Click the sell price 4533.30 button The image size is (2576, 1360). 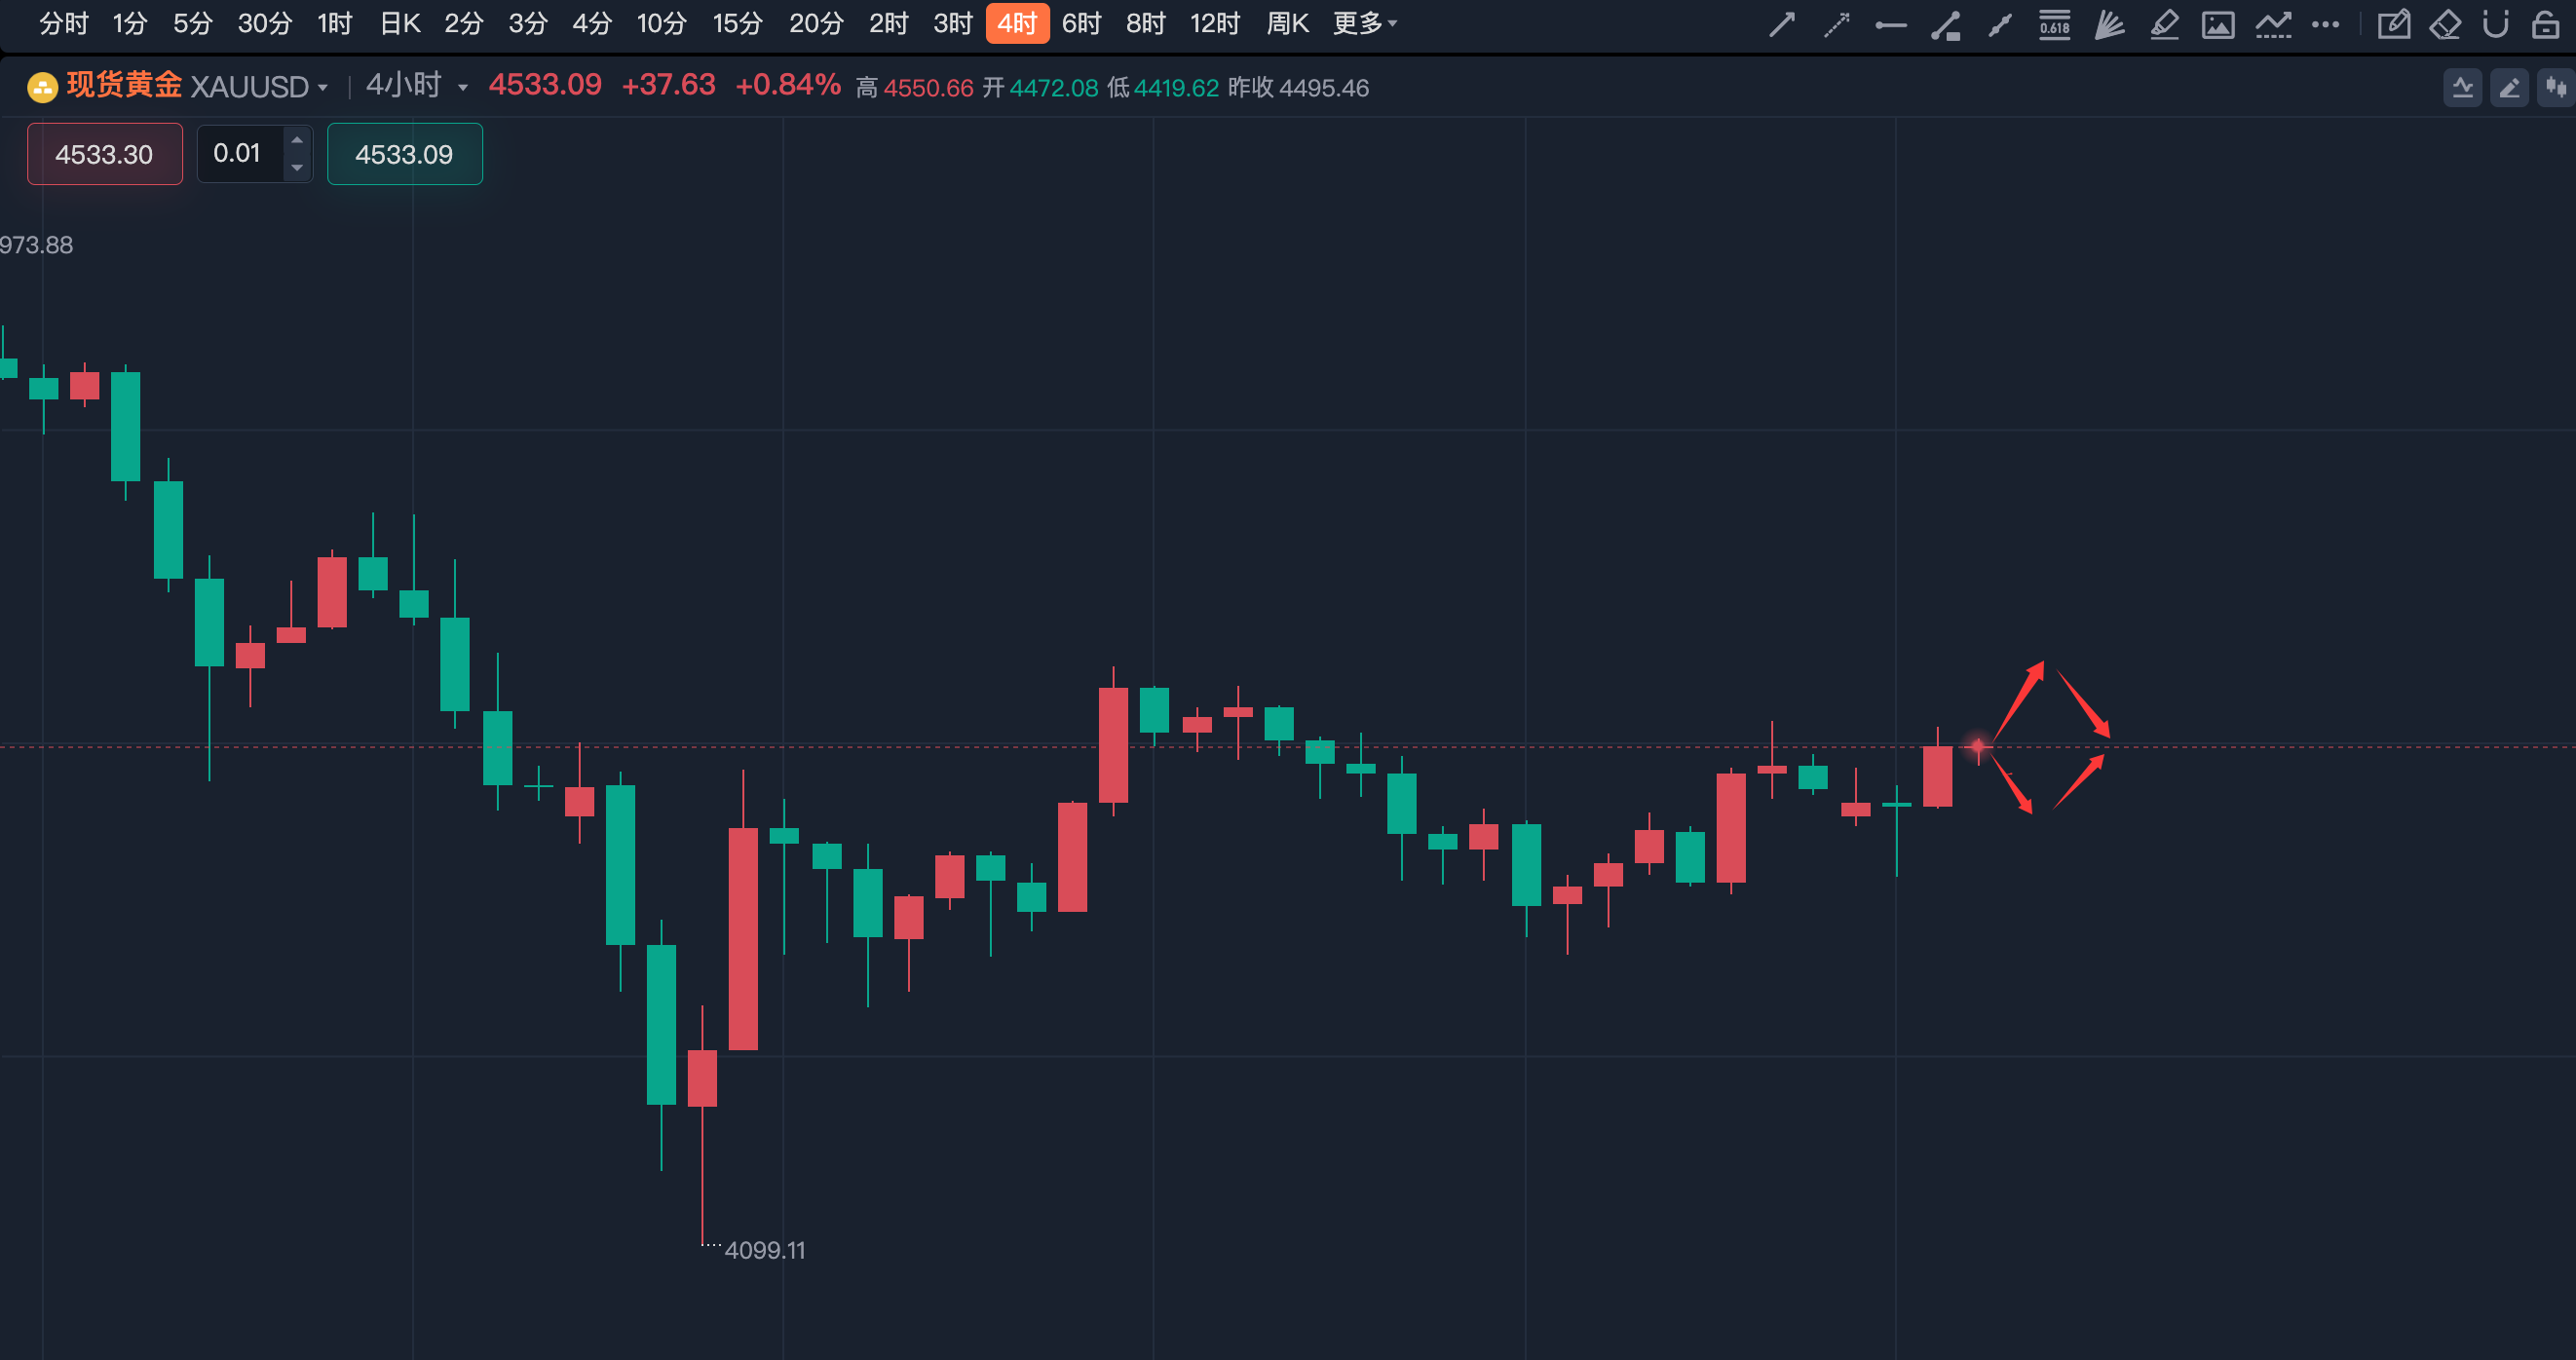tap(104, 154)
